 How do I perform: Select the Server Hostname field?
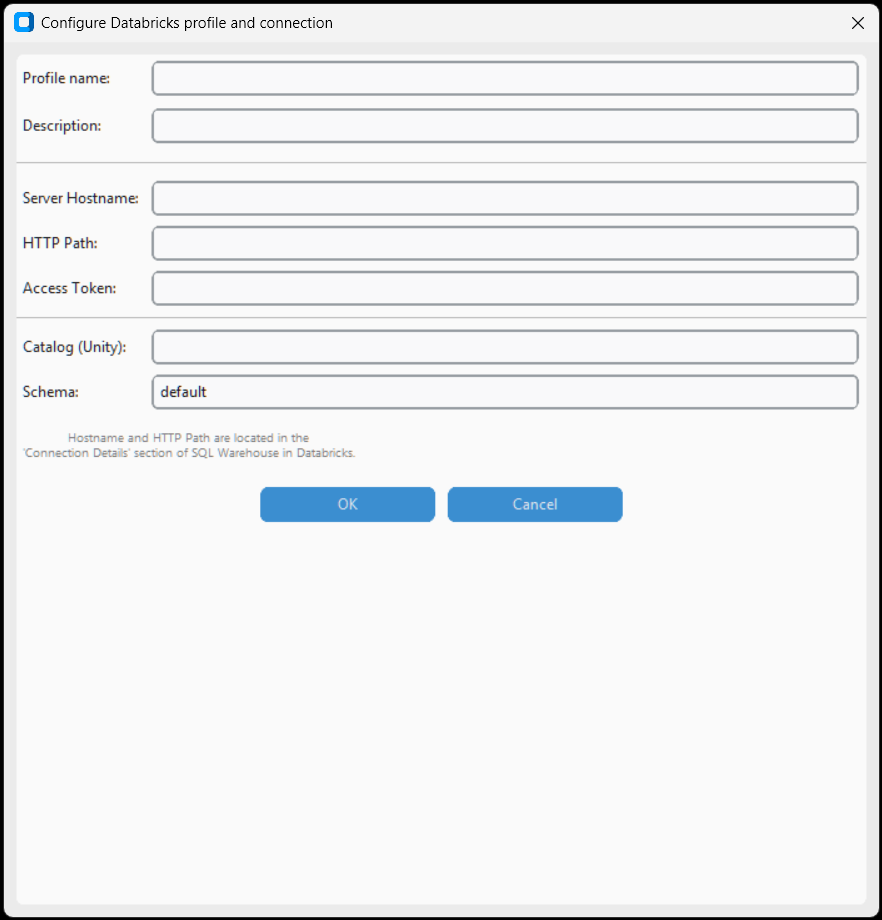coord(505,198)
